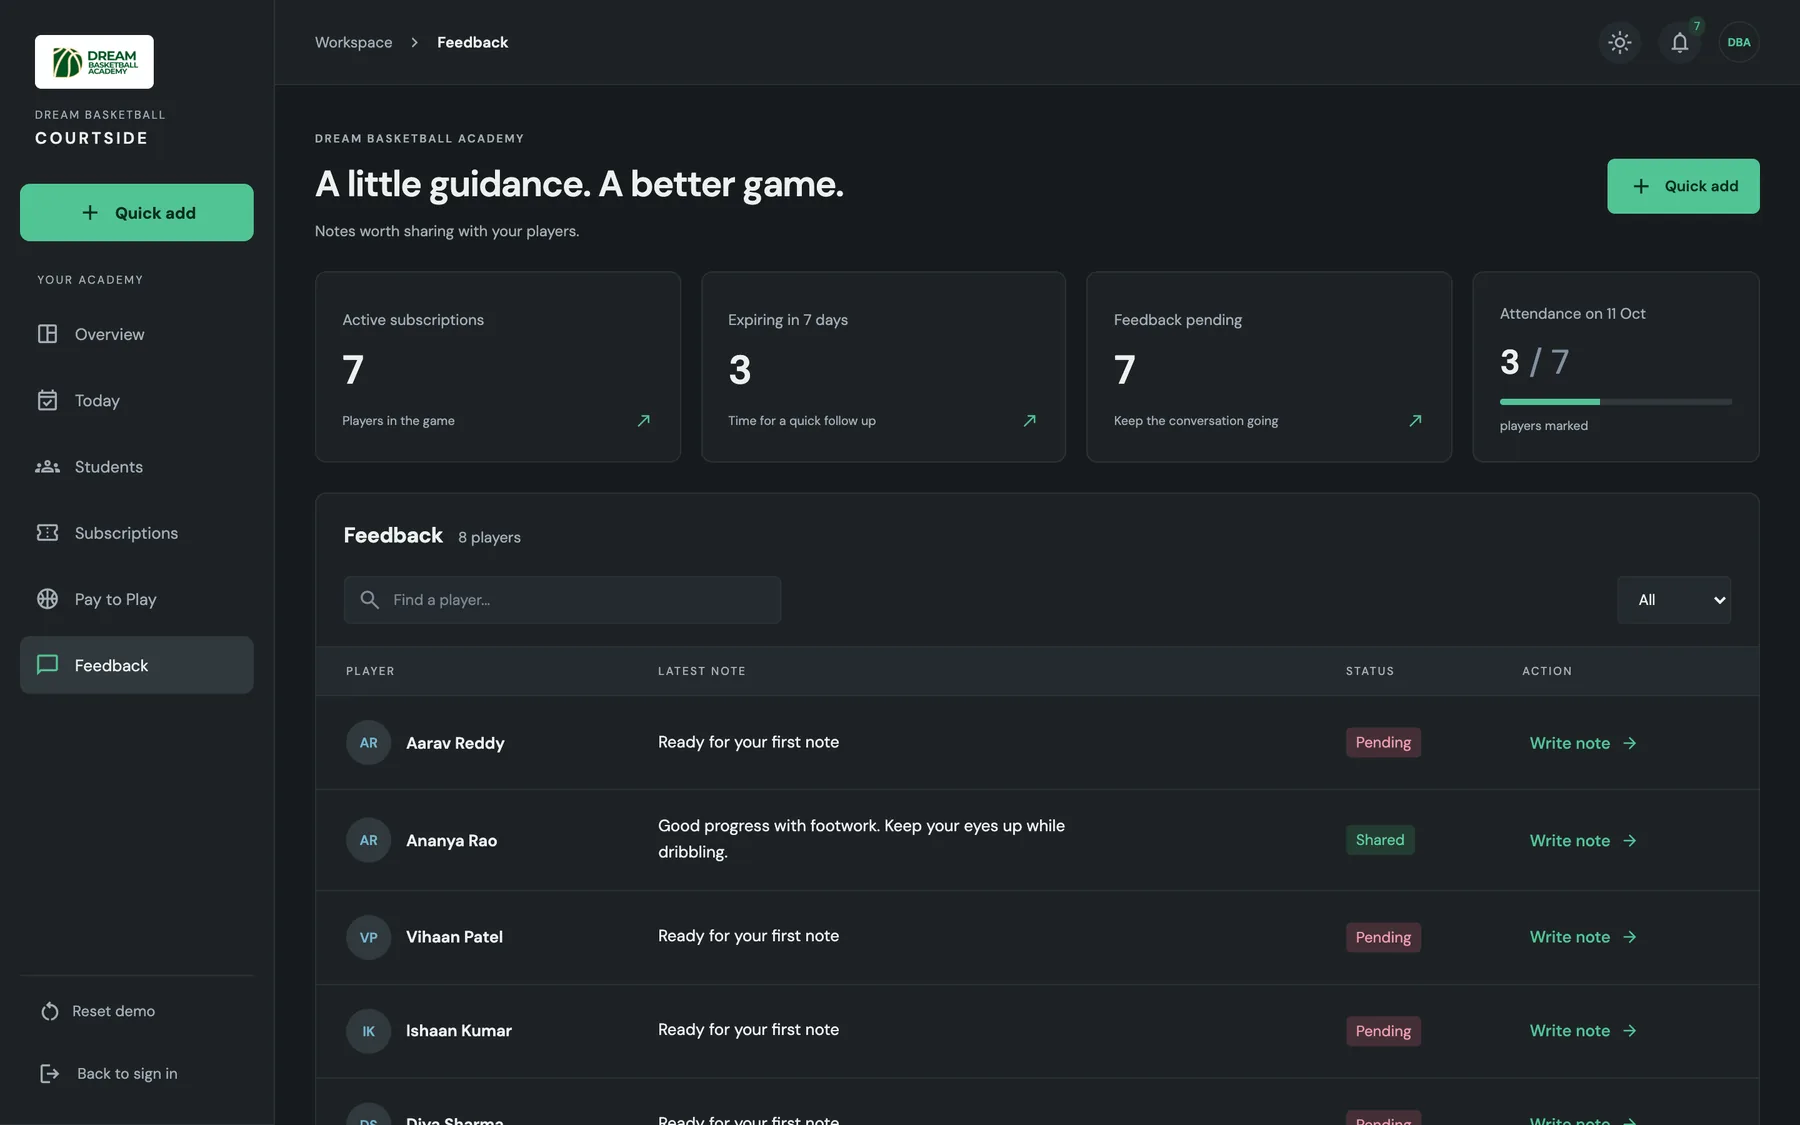Focus the Find a player search field
1800x1125 pixels.
pos(562,600)
